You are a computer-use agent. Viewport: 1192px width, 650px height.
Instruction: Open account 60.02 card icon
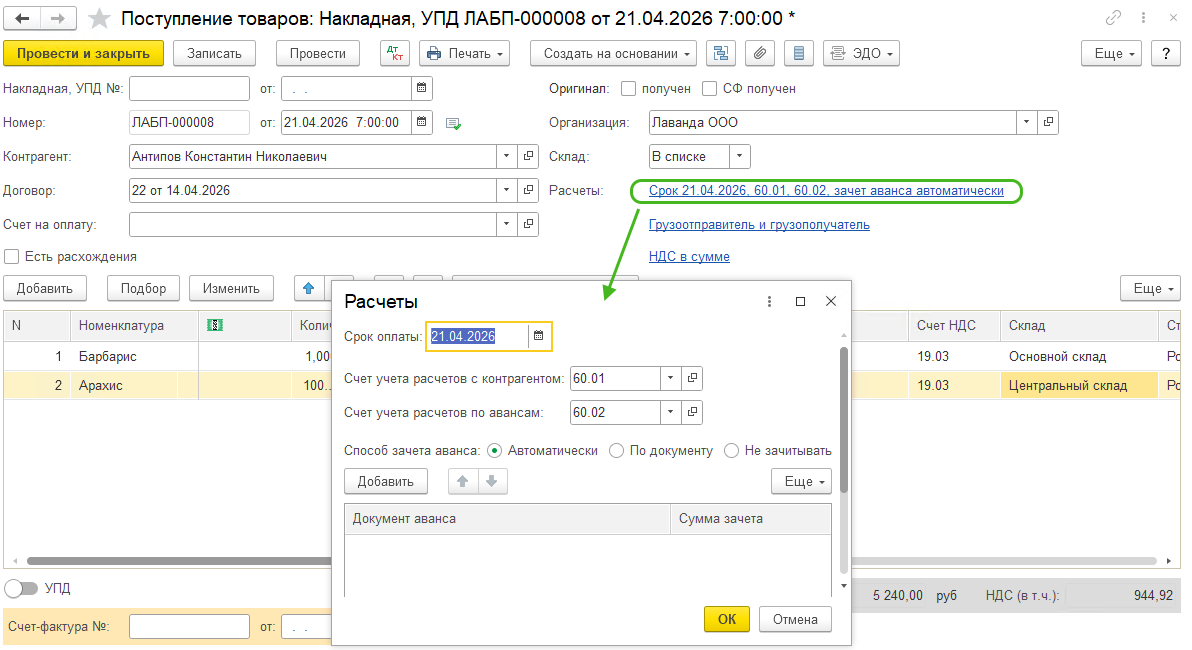pyautogui.click(x=692, y=412)
